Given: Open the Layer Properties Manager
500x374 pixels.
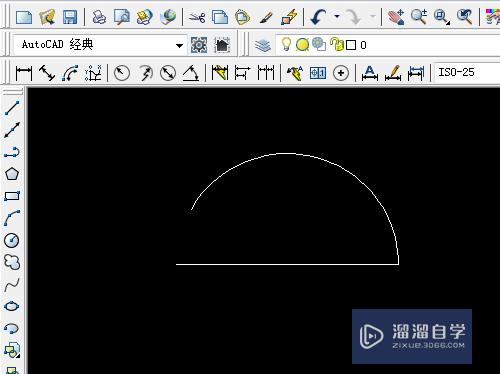Looking at the screenshot, I should pyautogui.click(x=263, y=45).
